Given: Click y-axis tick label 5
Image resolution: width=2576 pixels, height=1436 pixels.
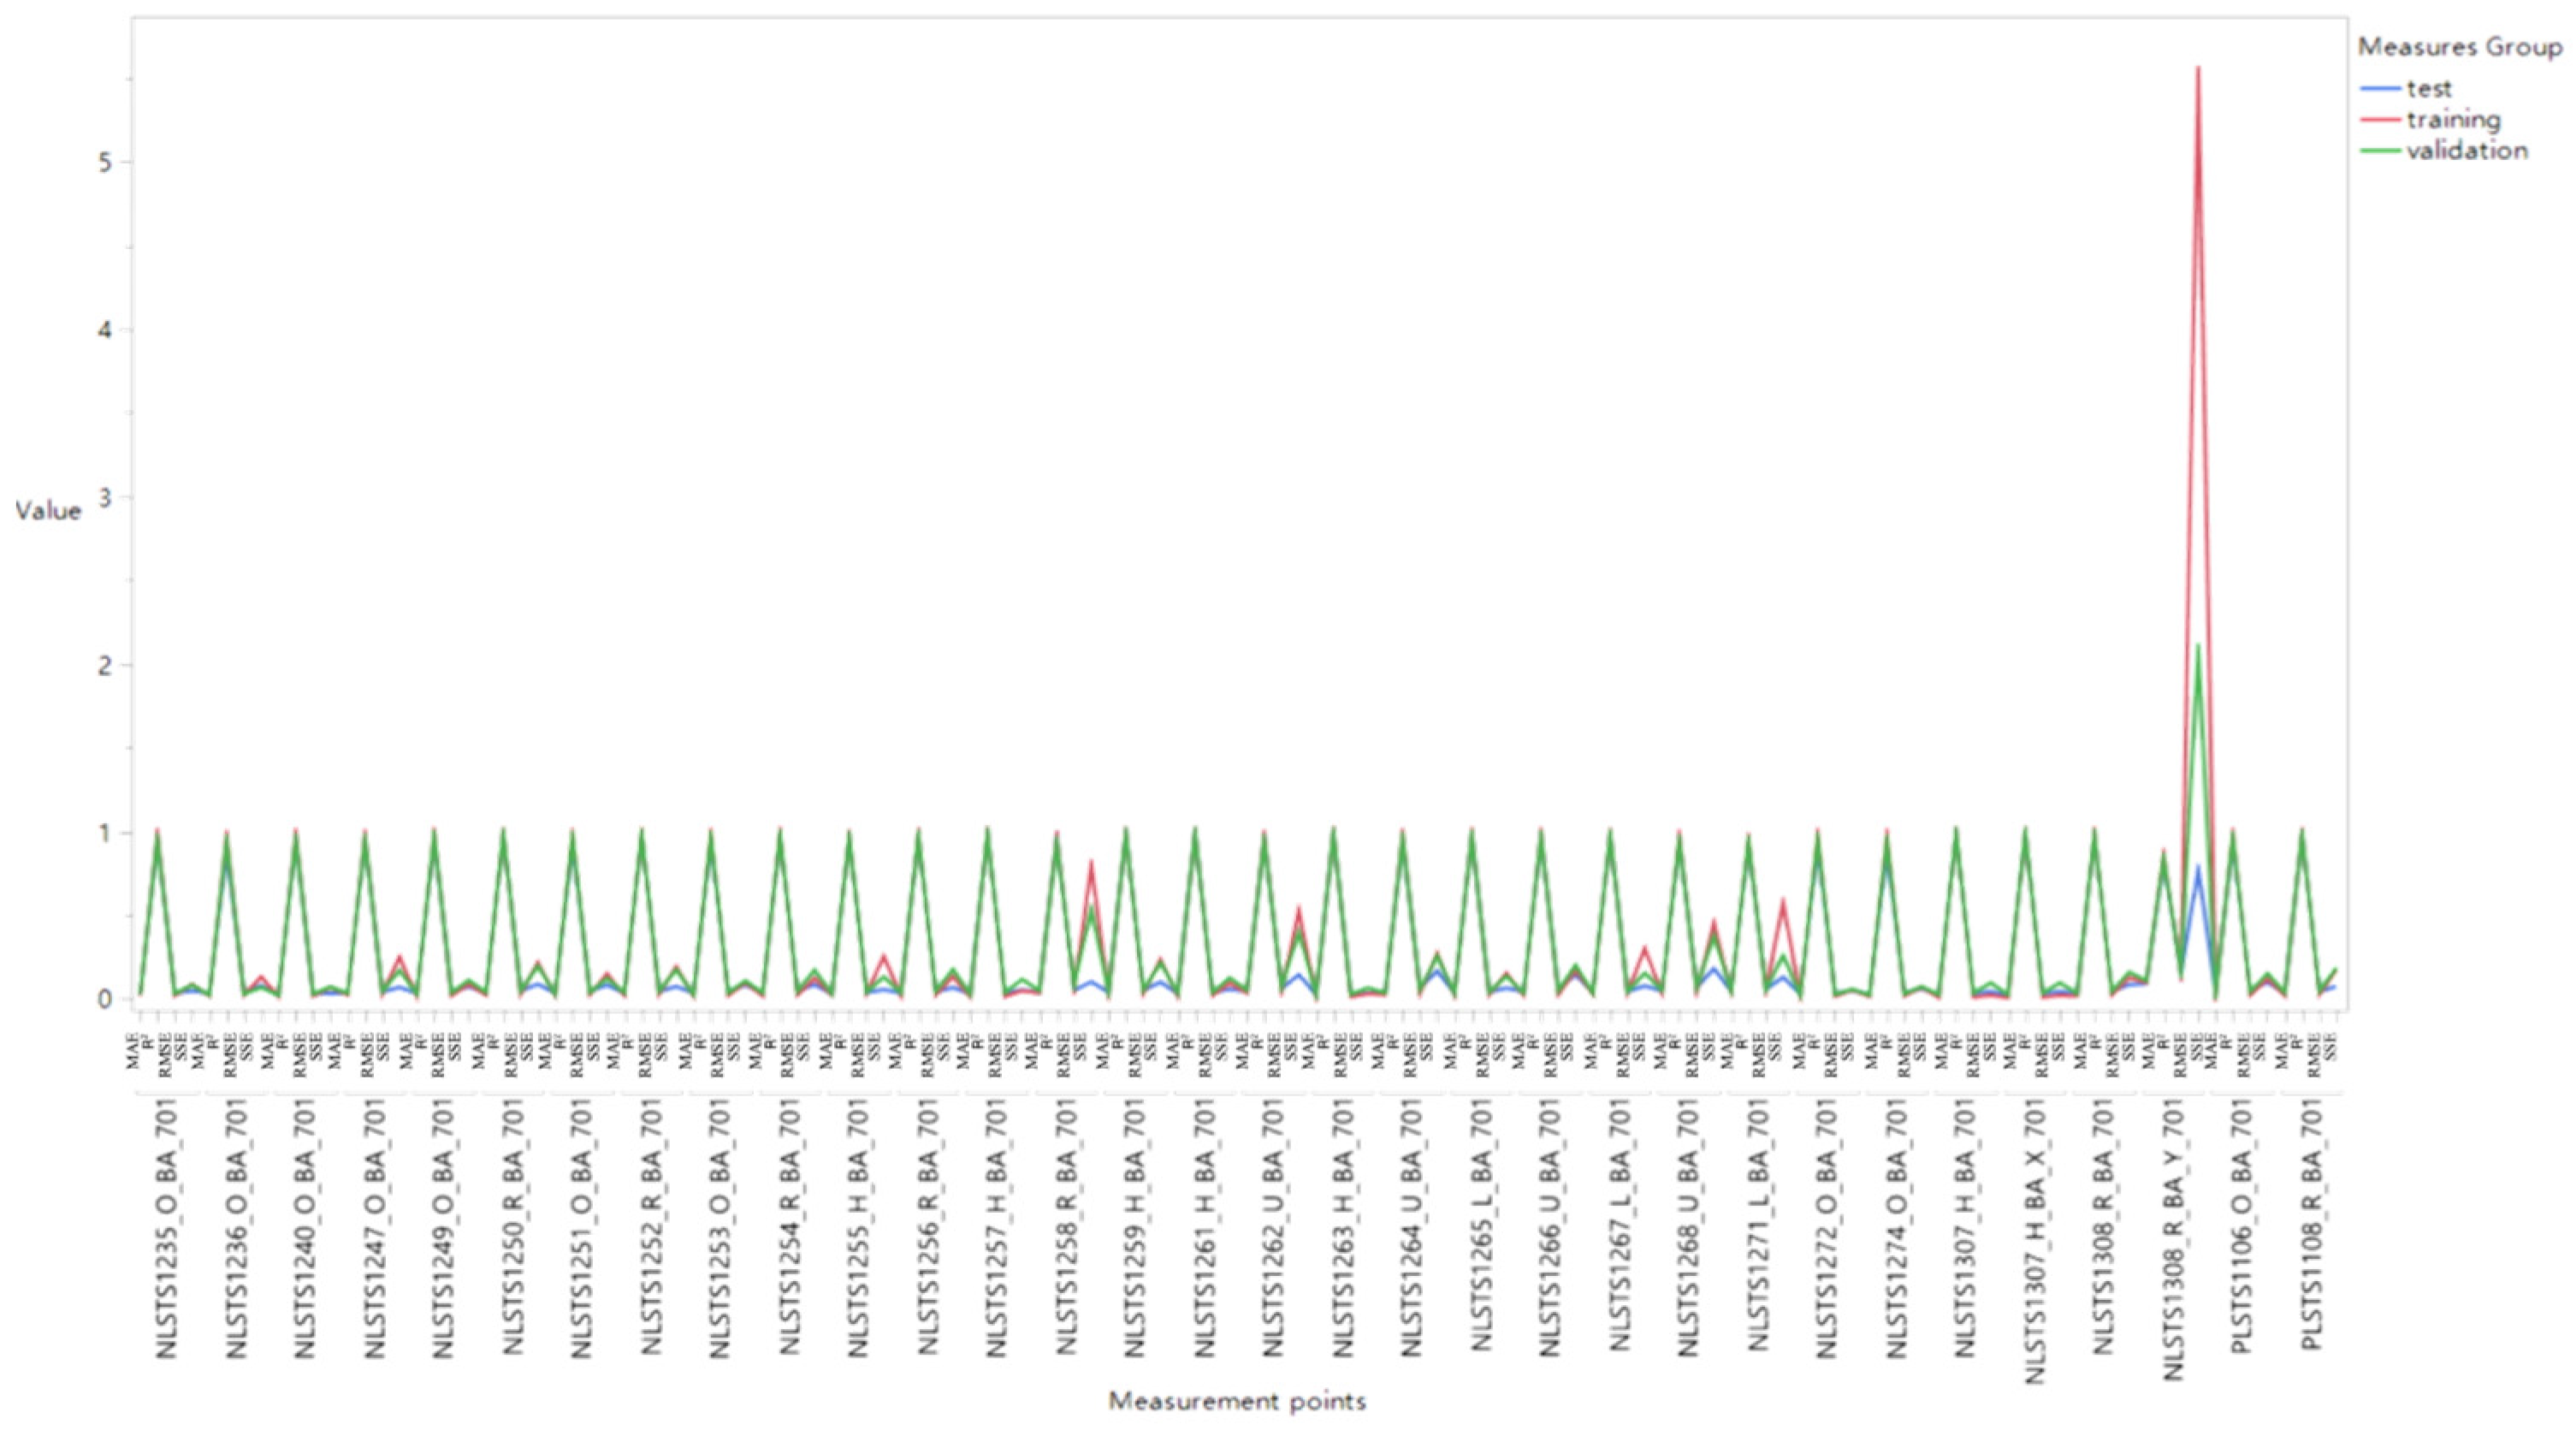Looking at the screenshot, I should coord(106,162).
